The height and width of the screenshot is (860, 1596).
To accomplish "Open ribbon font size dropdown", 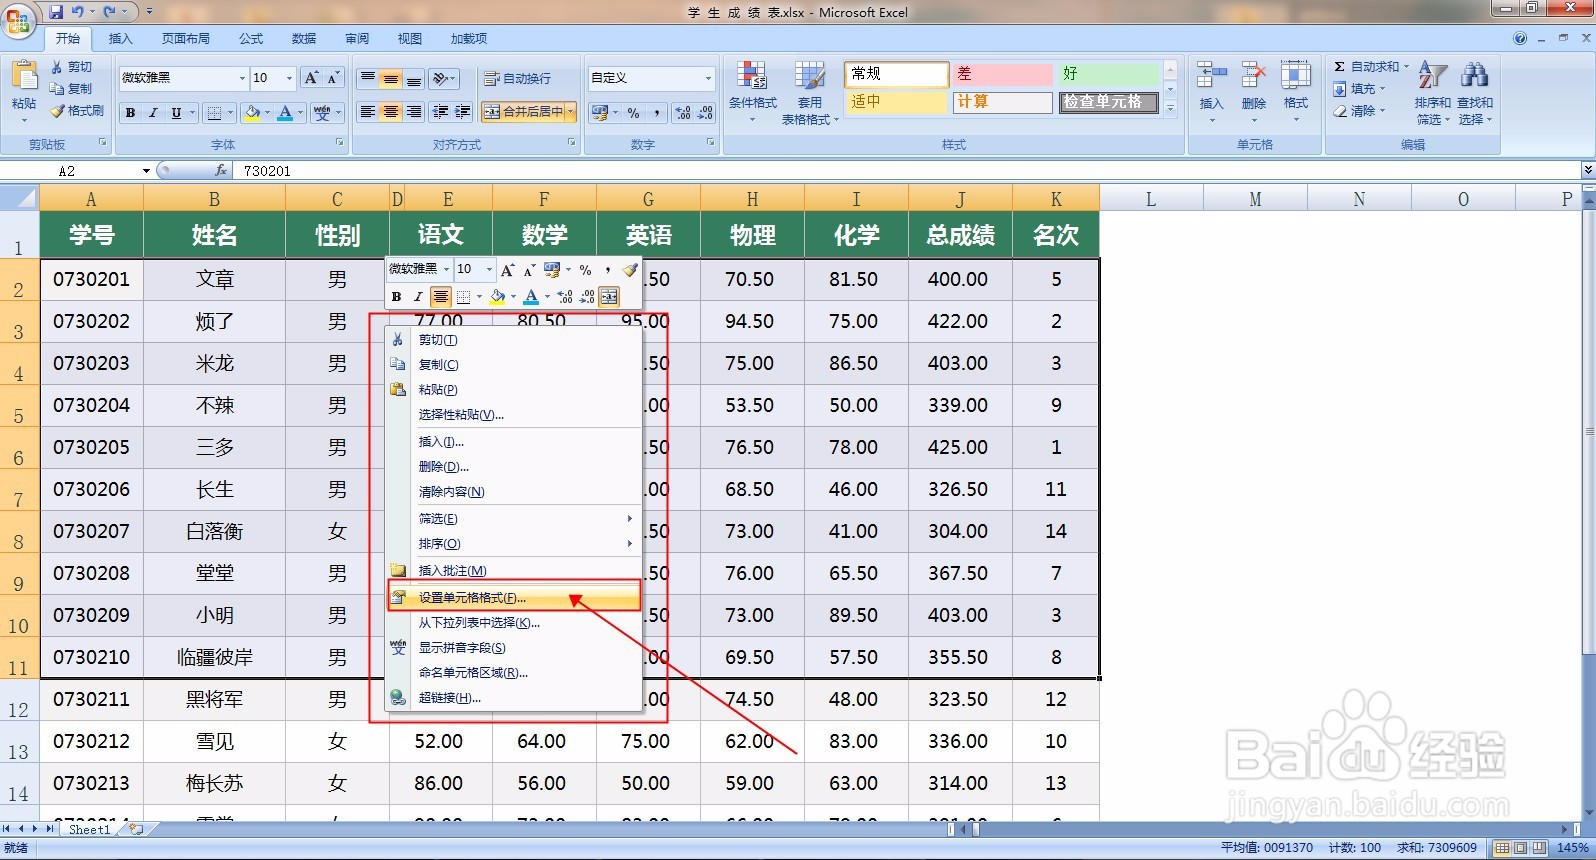I will click(x=290, y=78).
